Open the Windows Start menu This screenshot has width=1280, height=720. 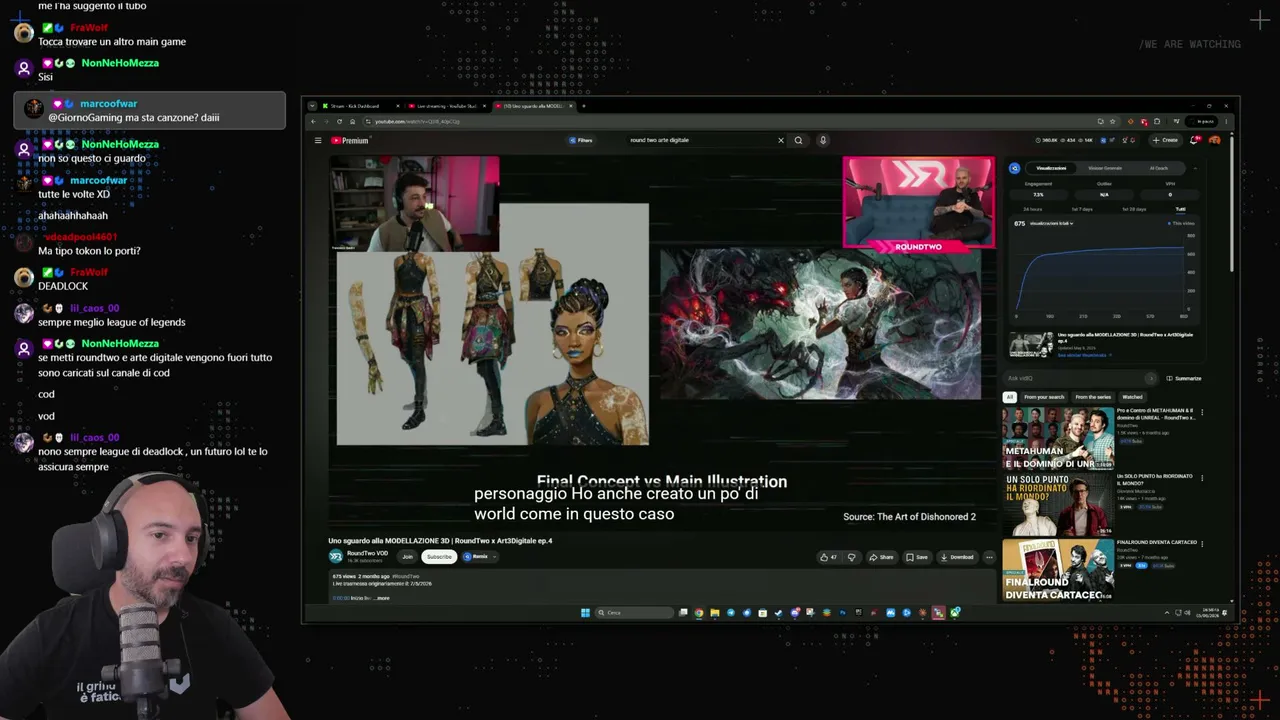(x=585, y=613)
